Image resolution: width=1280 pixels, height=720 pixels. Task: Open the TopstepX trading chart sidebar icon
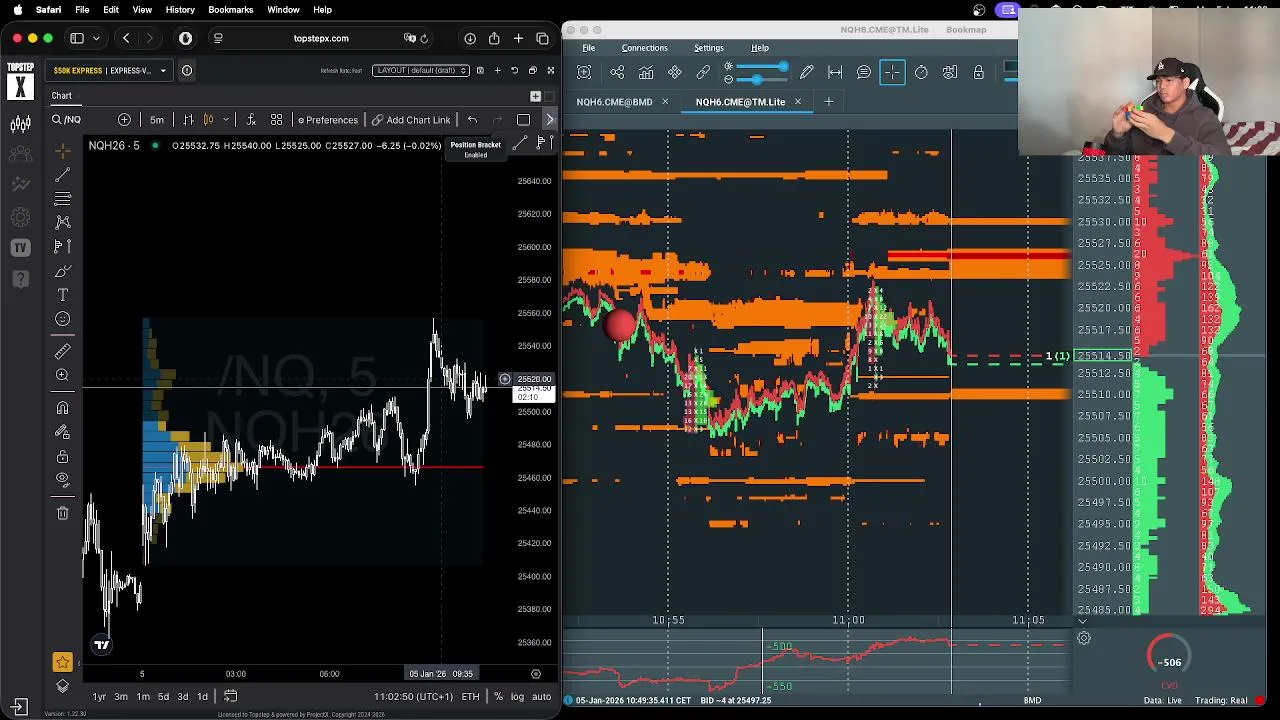click(x=20, y=124)
